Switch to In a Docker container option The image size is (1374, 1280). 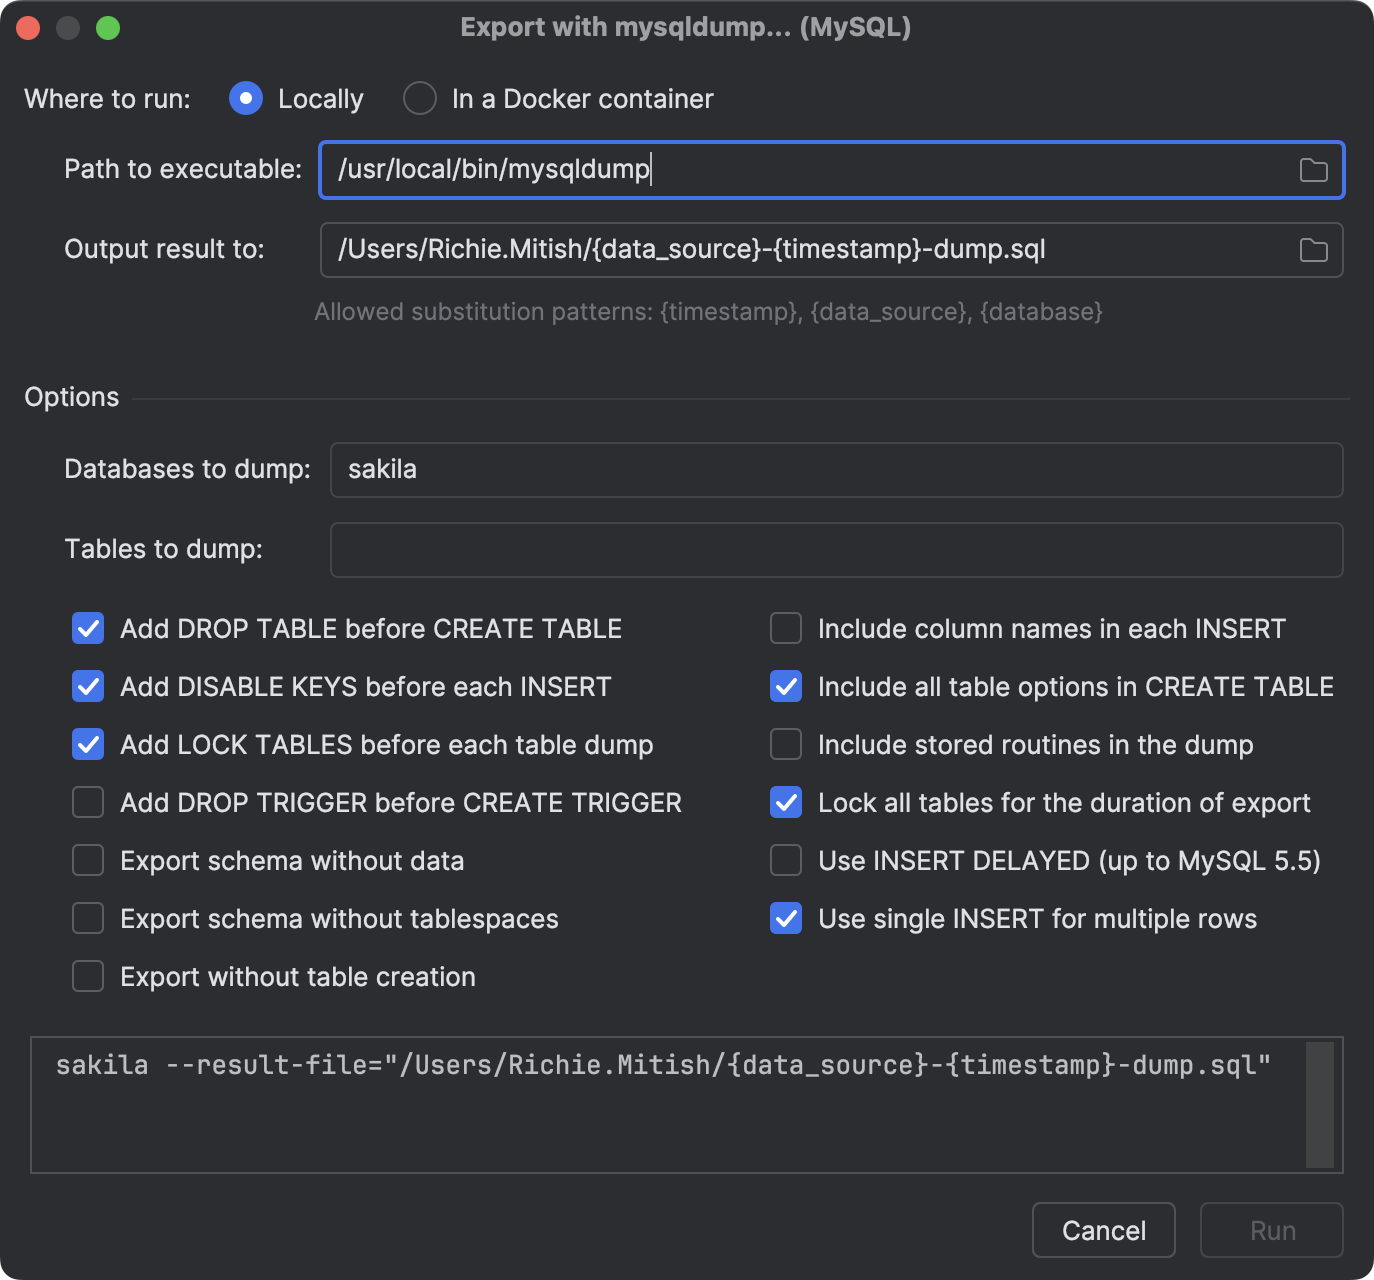(x=419, y=98)
